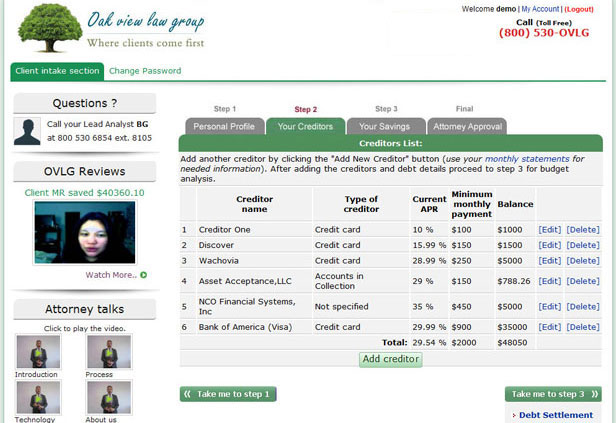
Task: Play the Process attorney video
Action: [109, 352]
